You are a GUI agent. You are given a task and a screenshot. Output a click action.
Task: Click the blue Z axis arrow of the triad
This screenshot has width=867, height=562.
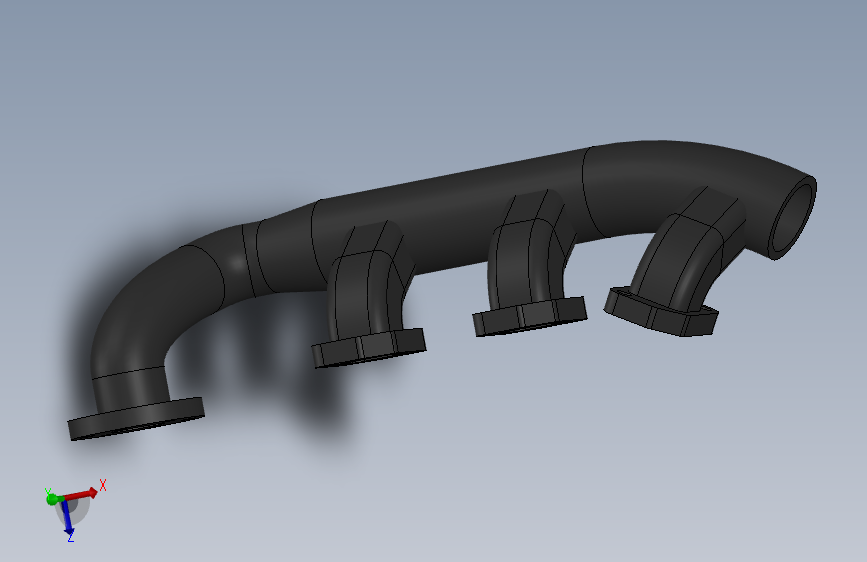tap(67, 517)
